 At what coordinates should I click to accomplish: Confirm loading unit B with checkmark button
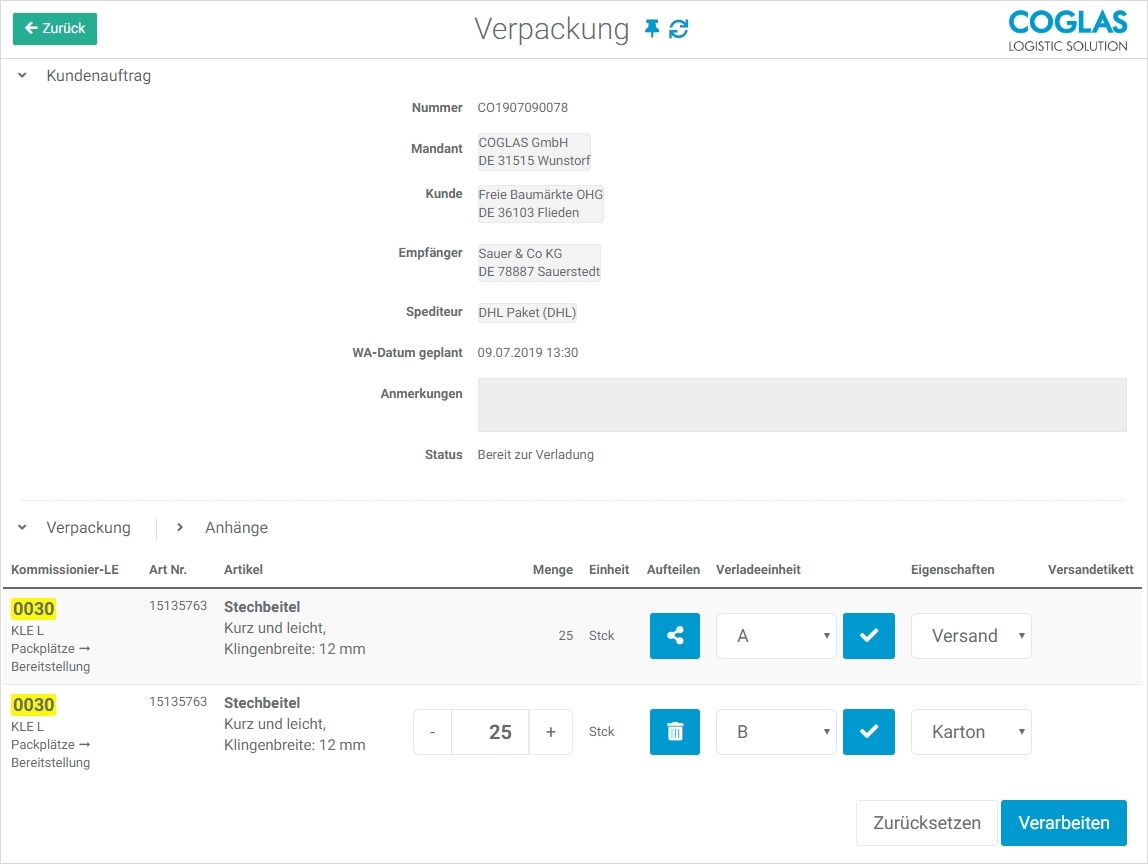pyautogui.click(x=869, y=732)
